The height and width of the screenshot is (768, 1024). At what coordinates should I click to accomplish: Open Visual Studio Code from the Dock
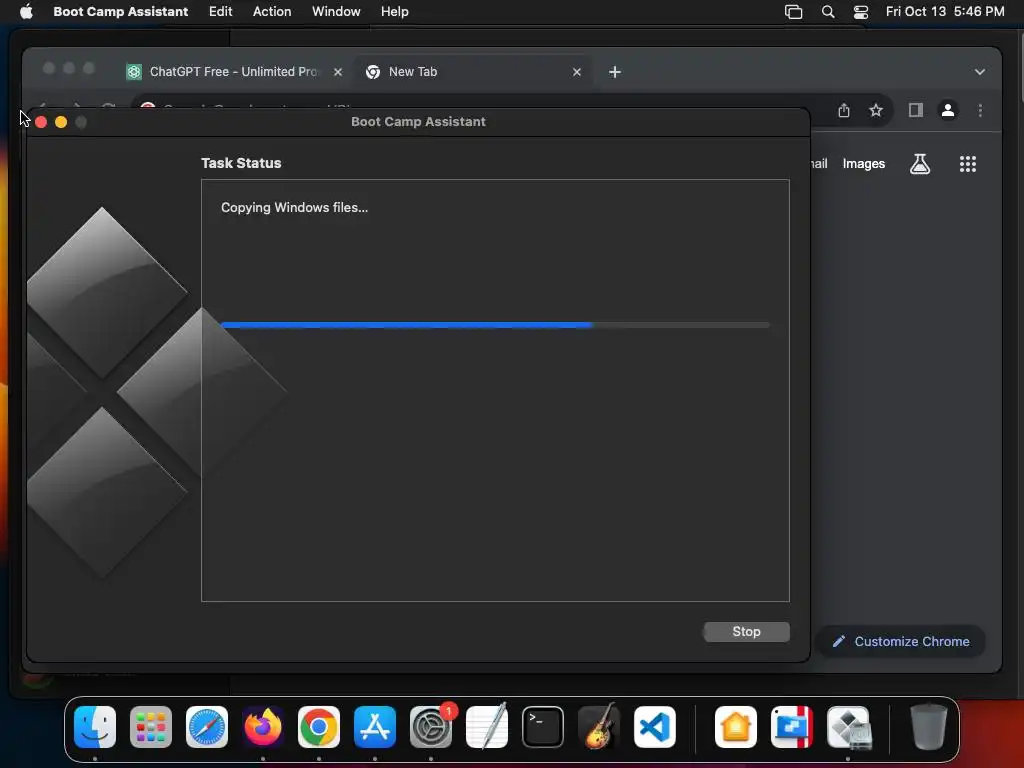click(x=654, y=727)
